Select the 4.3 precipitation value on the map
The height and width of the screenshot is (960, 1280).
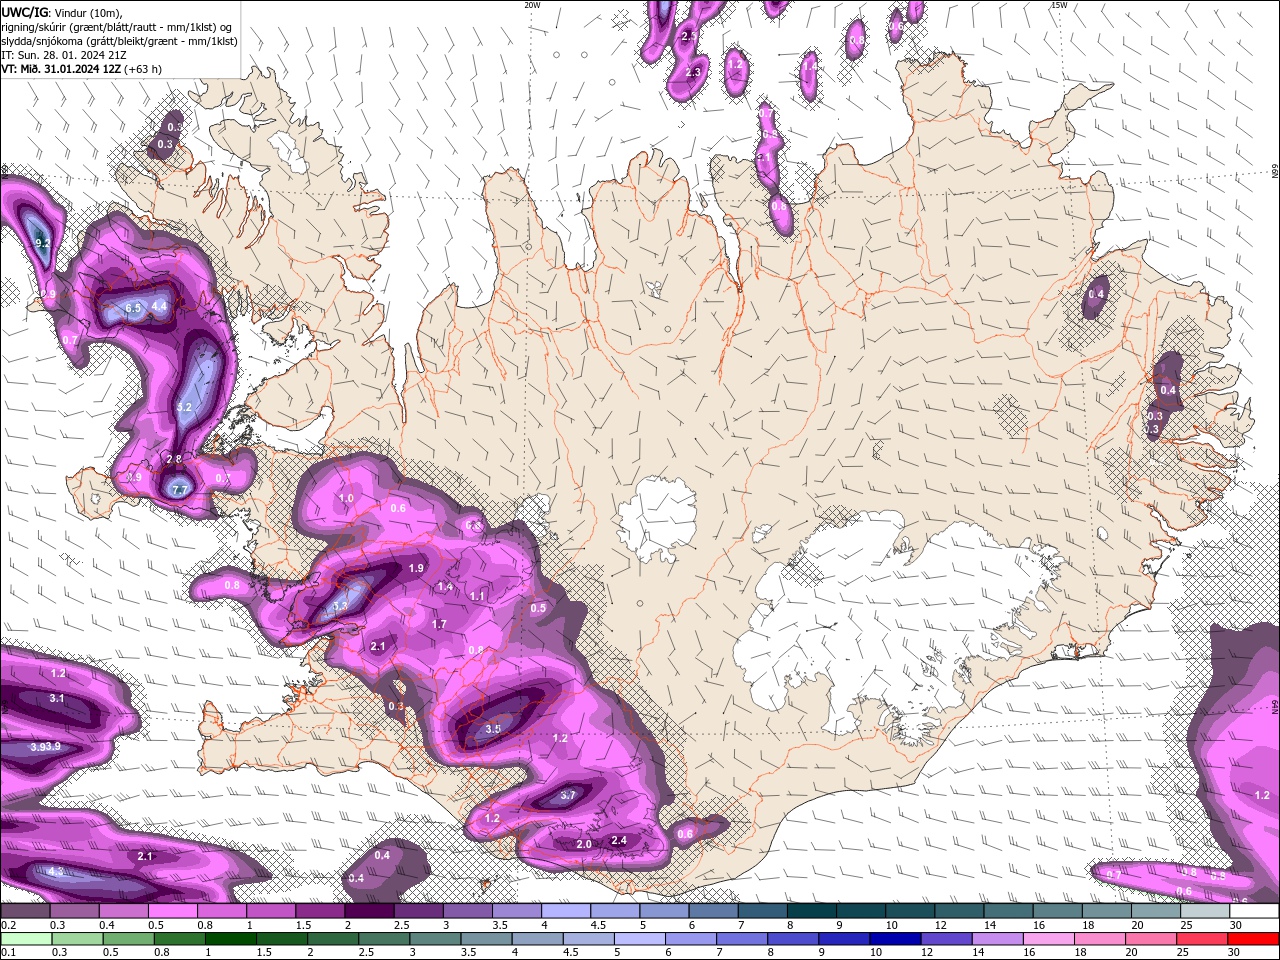point(55,872)
